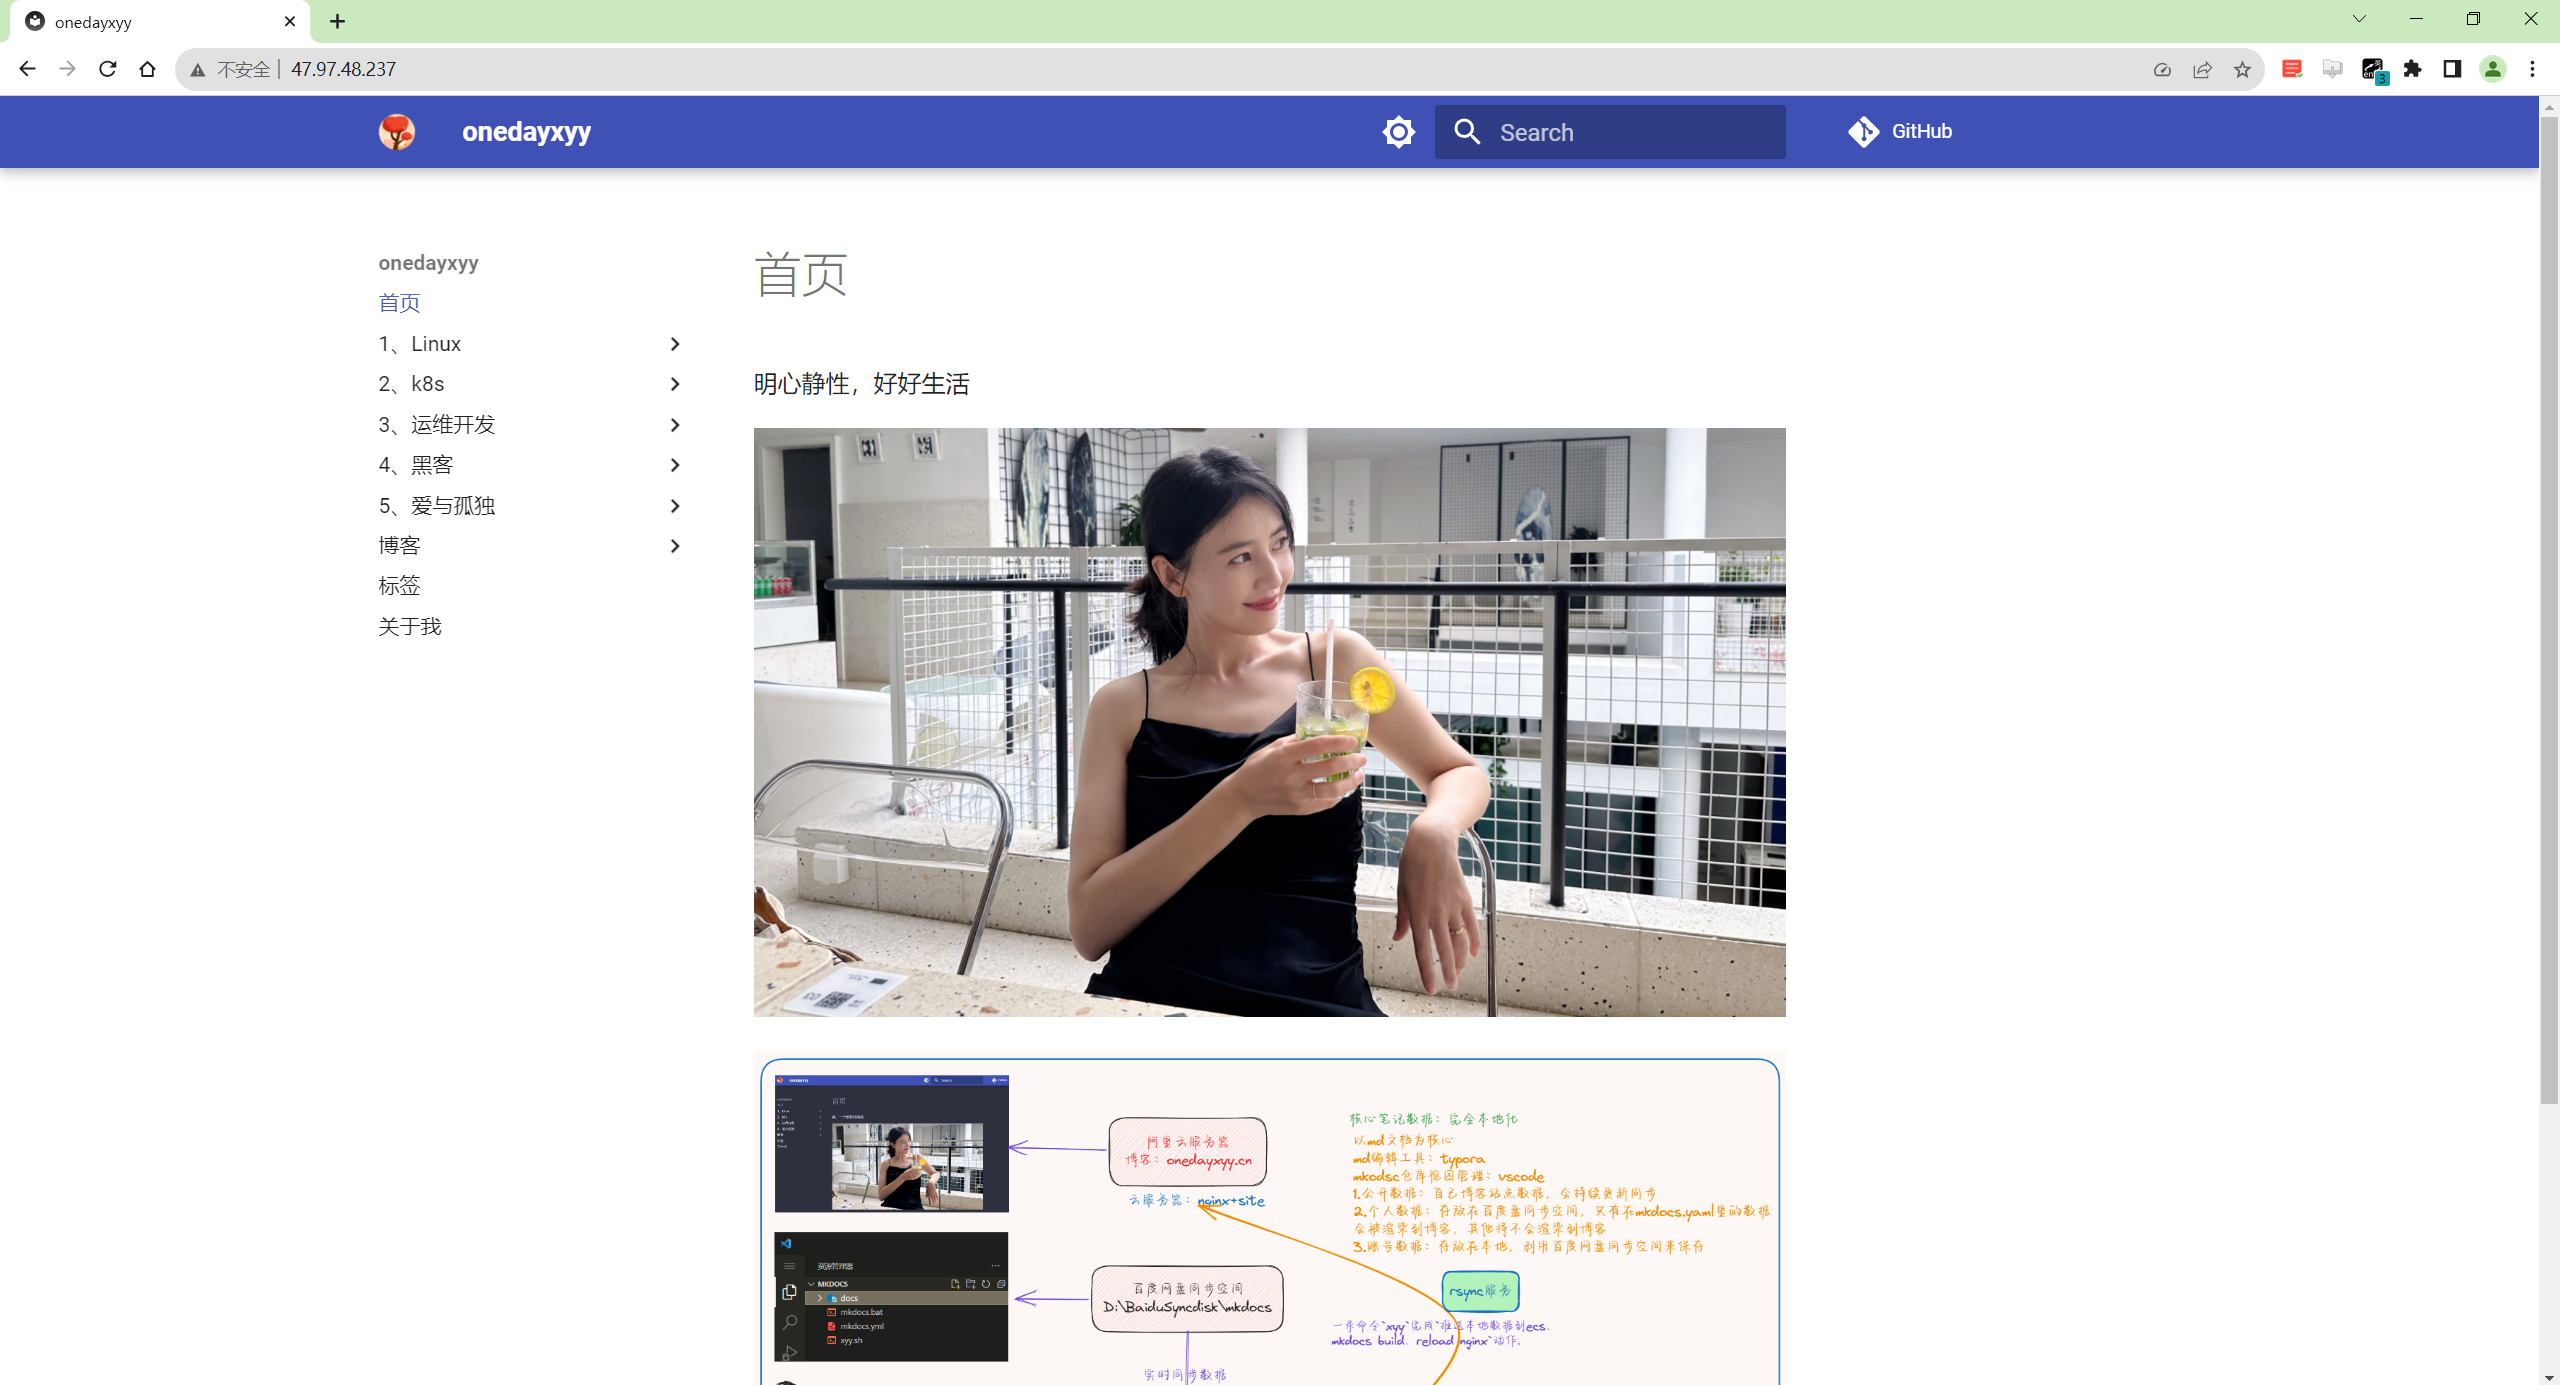Reload the page with browser refresh icon
This screenshot has width=2560, height=1385.
point(108,69)
